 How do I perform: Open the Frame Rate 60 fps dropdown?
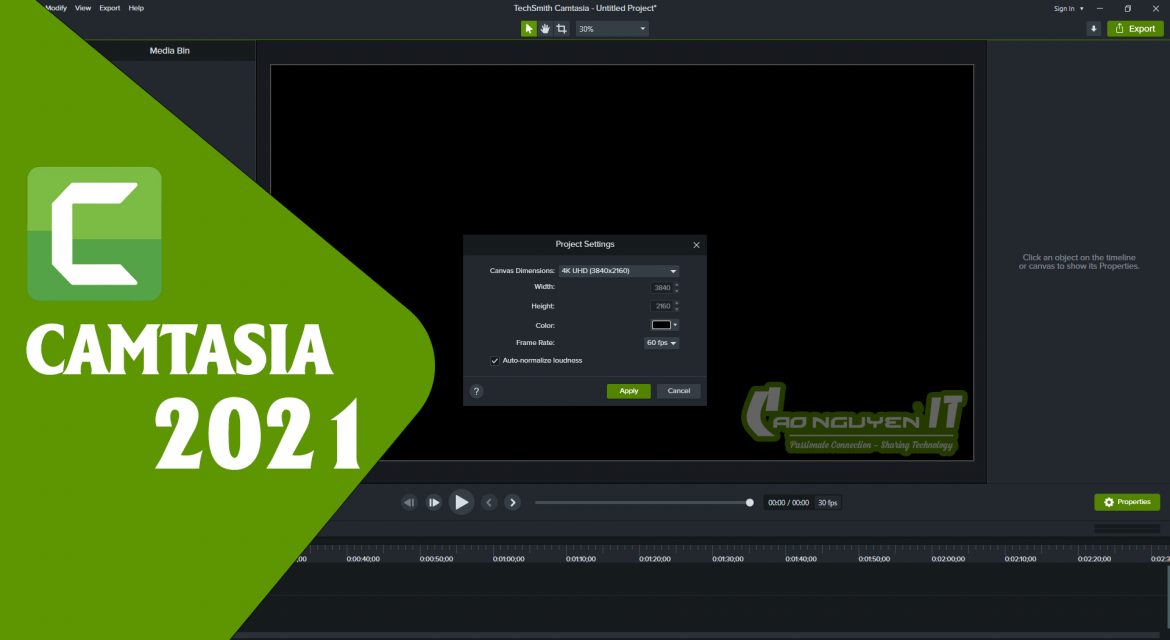point(661,343)
